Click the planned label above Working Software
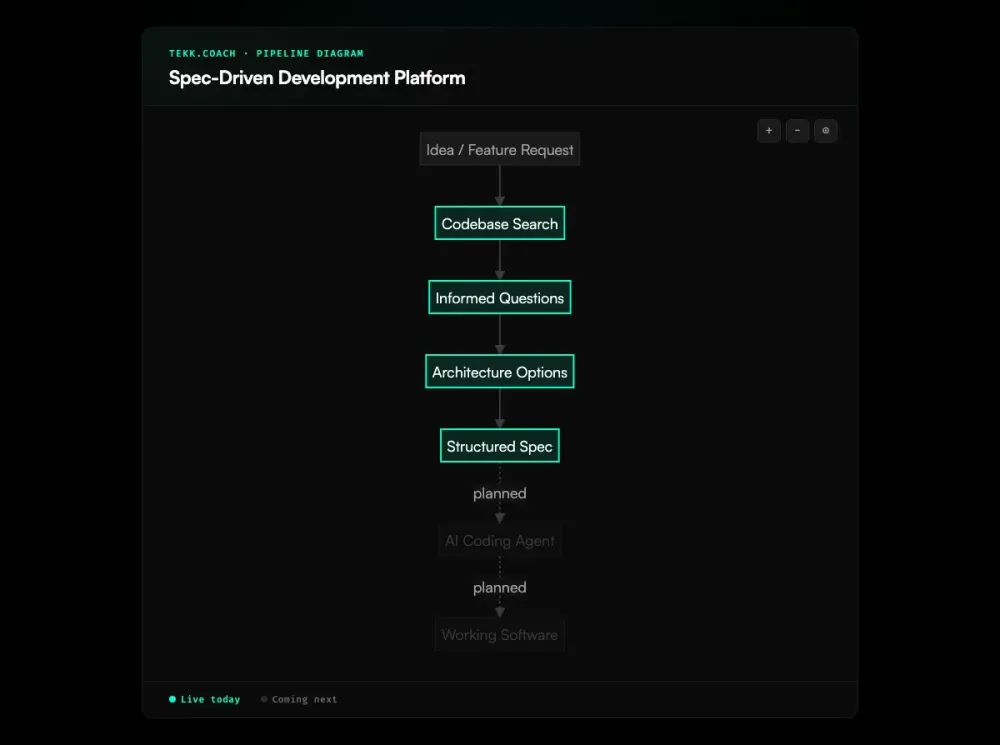The height and width of the screenshot is (745, 1000). 499,587
